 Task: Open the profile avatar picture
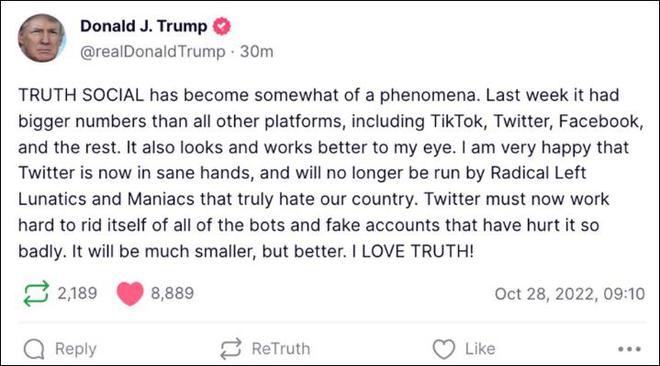coord(41,38)
